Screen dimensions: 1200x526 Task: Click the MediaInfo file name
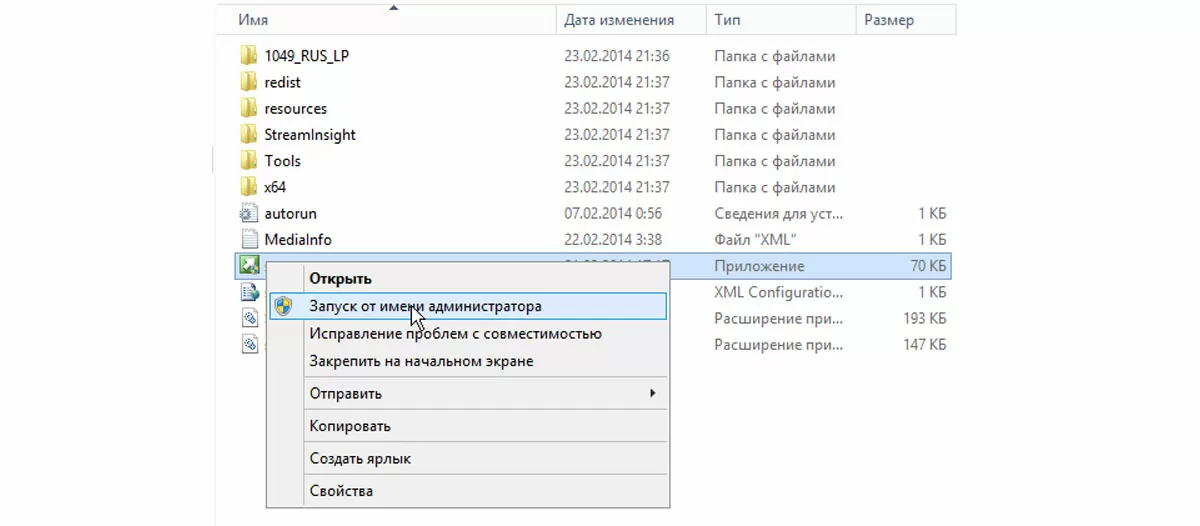pyautogui.click(x=298, y=239)
